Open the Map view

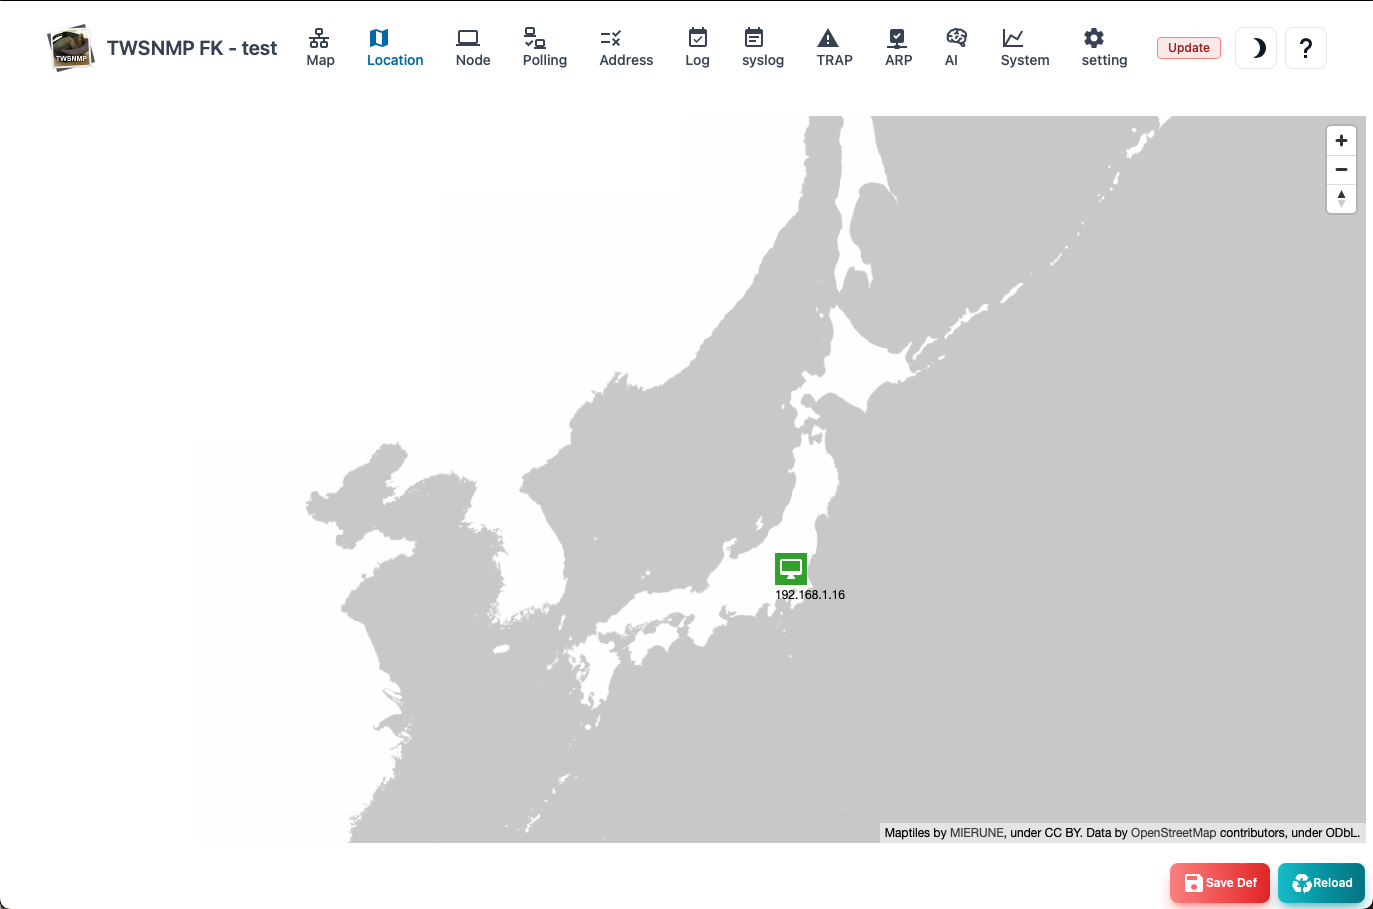click(x=320, y=48)
